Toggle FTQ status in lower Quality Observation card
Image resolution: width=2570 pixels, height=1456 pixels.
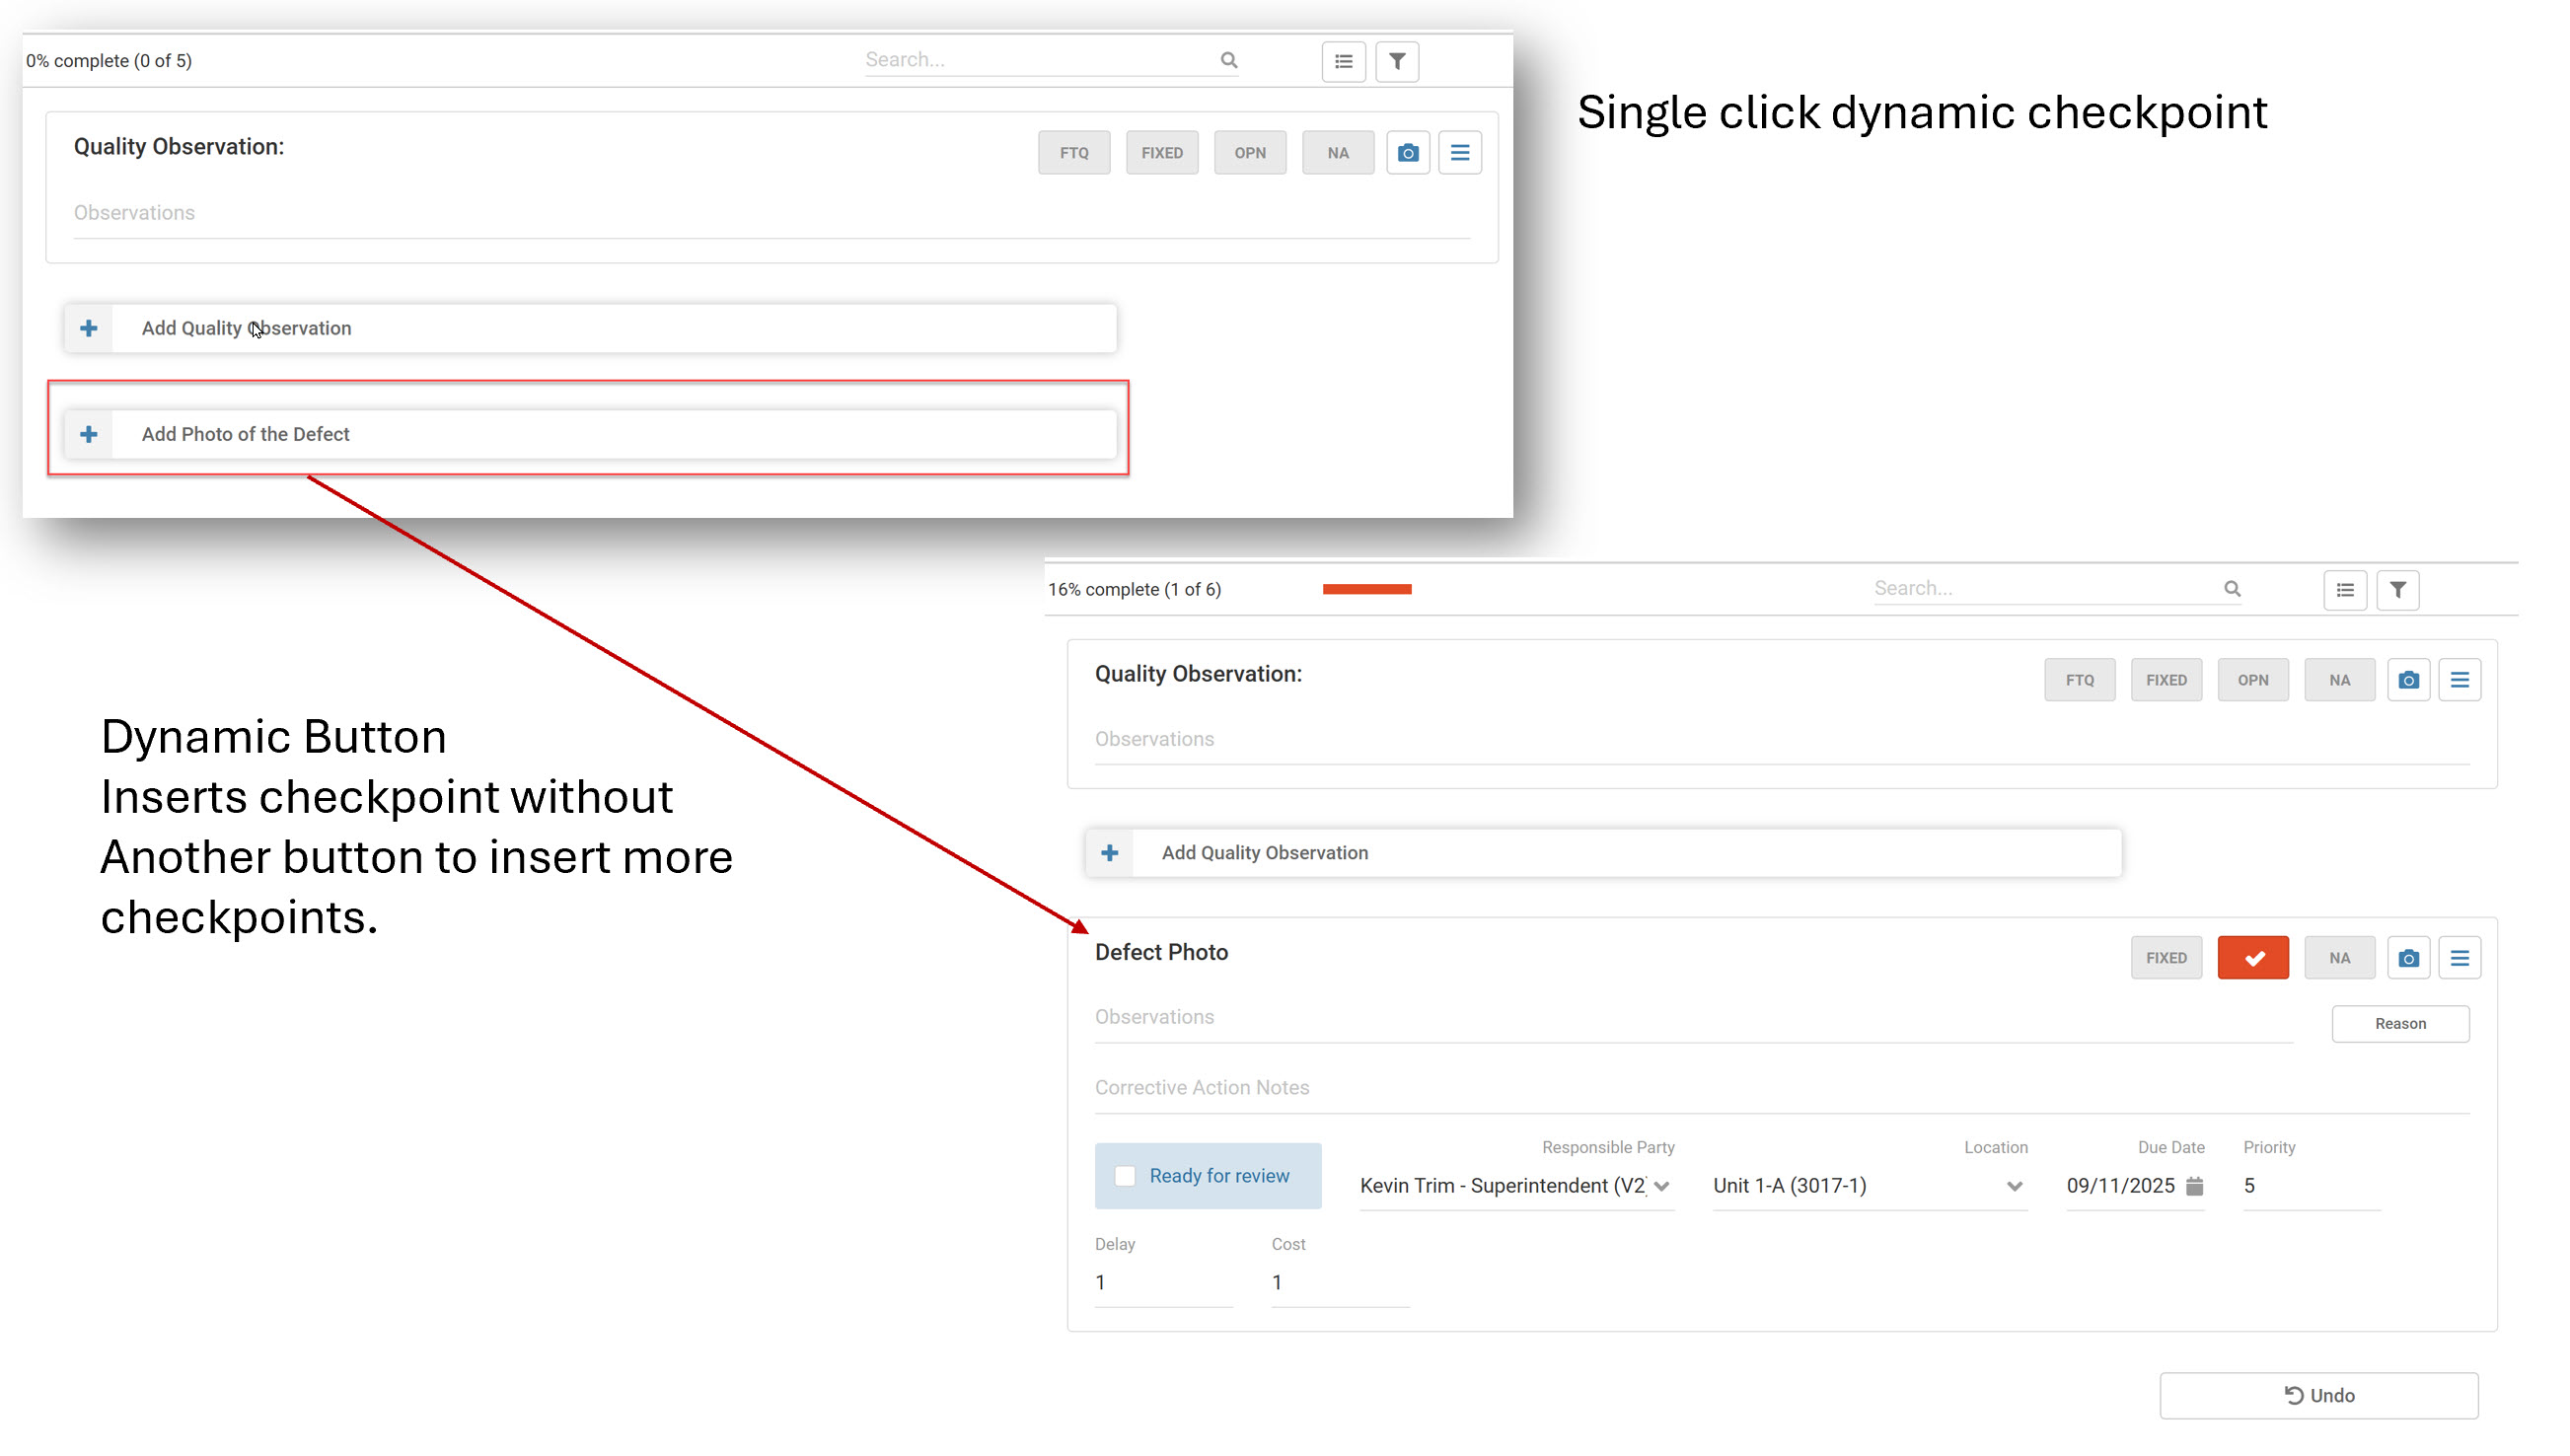pos(2080,680)
